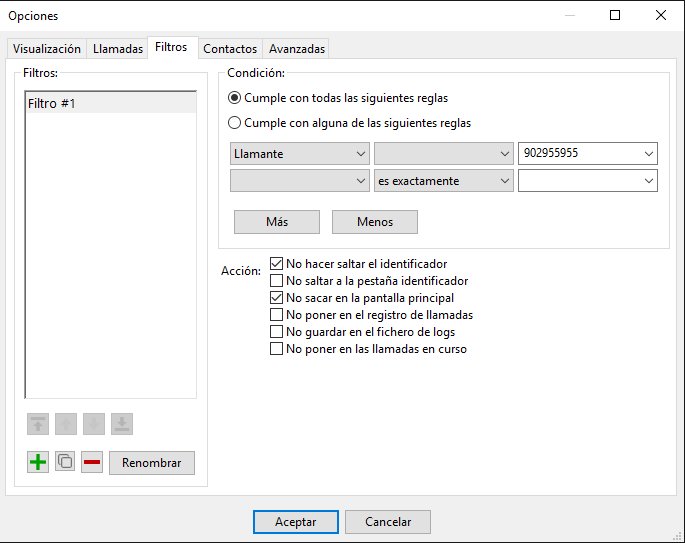Click the red minus remove filter icon
The width and height of the screenshot is (685, 543).
pyautogui.click(x=92, y=463)
